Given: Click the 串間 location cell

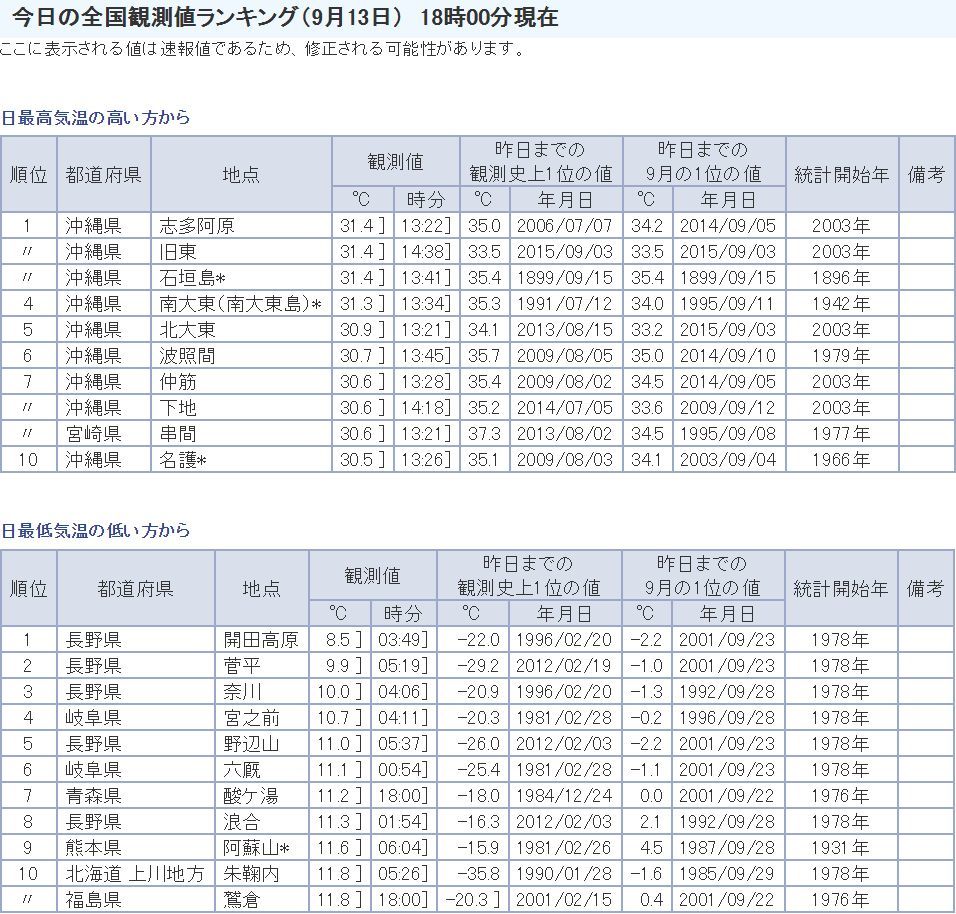Looking at the screenshot, I should (180, 434).
